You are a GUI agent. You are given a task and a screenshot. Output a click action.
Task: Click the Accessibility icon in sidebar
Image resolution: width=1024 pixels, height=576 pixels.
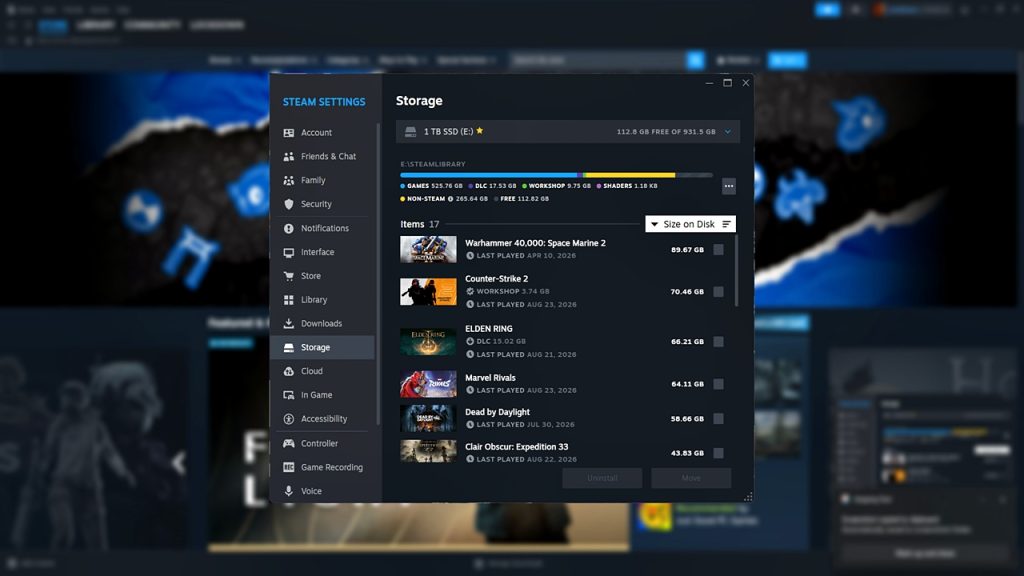point(289,419)
